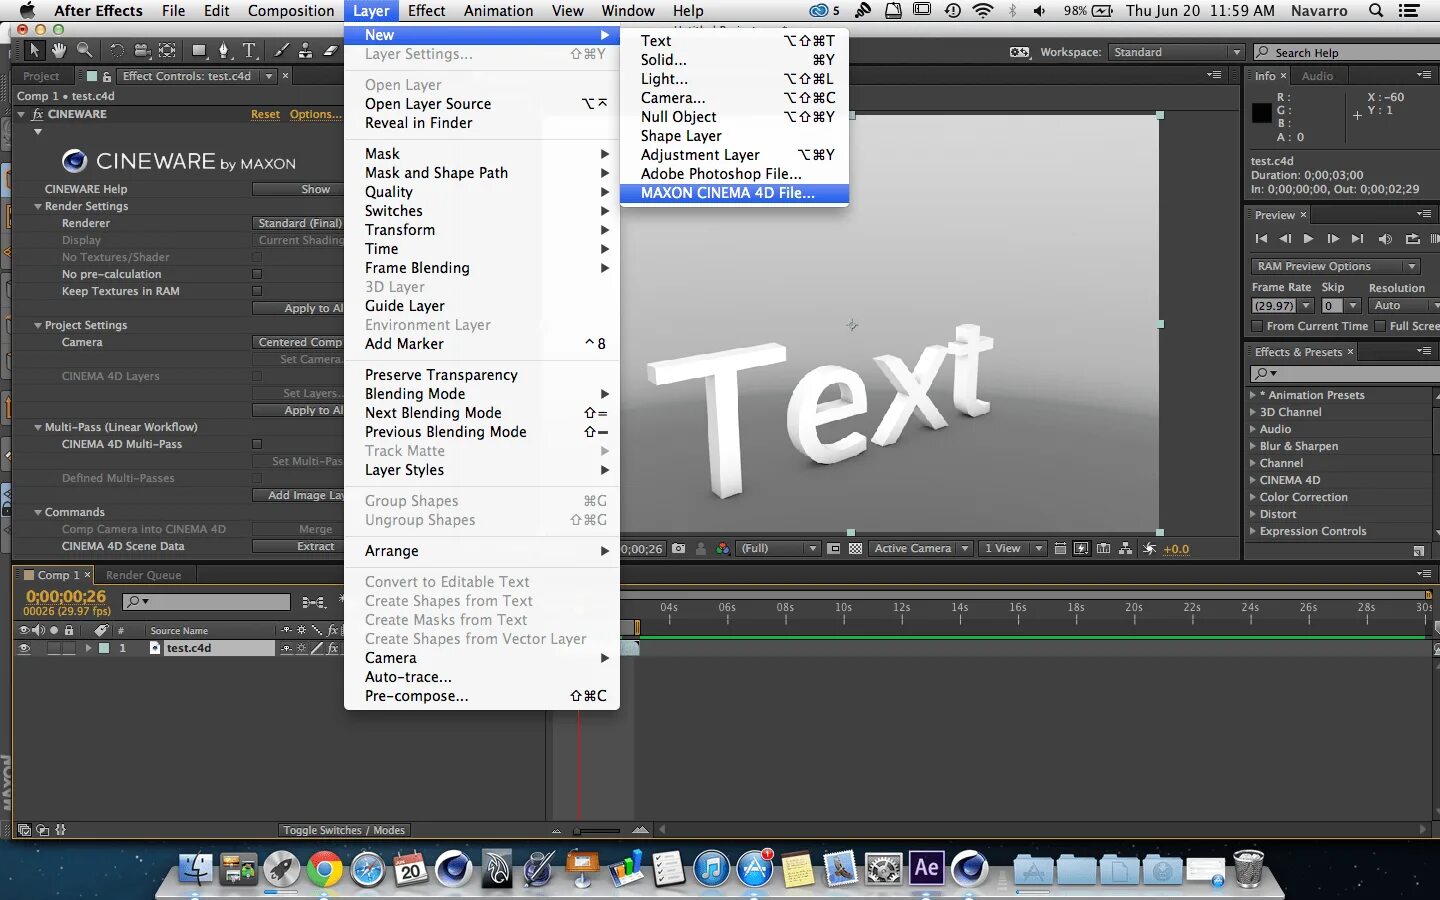Collapse the Multi-Pass (Linear Workflow) group

(x=38, y=427)
